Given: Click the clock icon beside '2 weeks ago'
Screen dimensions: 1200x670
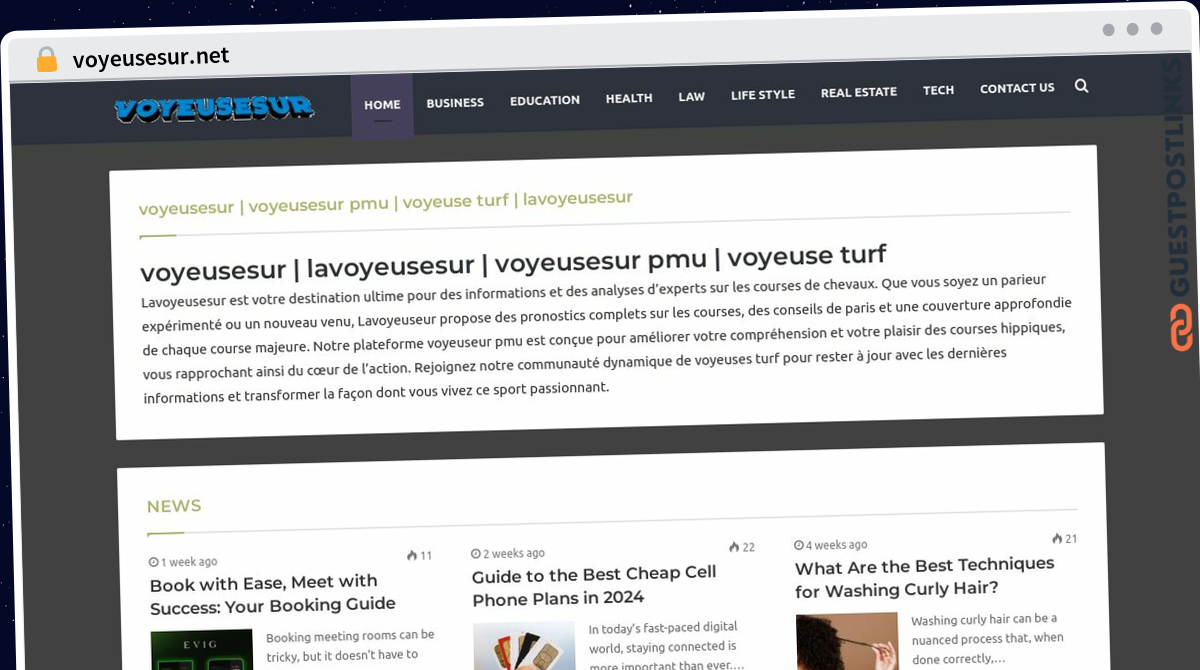Looking at the screenshot, I should click(x=476, y=554).
